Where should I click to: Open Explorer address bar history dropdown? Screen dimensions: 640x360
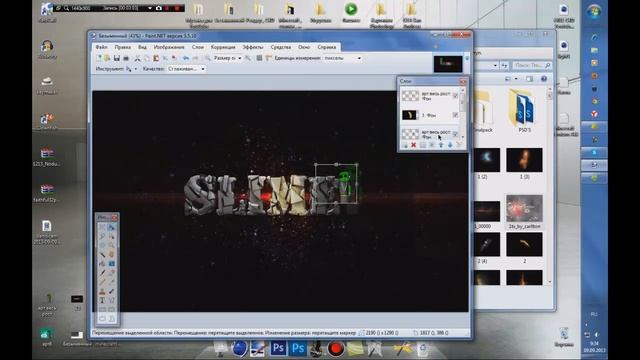click(x=495, y=65)
